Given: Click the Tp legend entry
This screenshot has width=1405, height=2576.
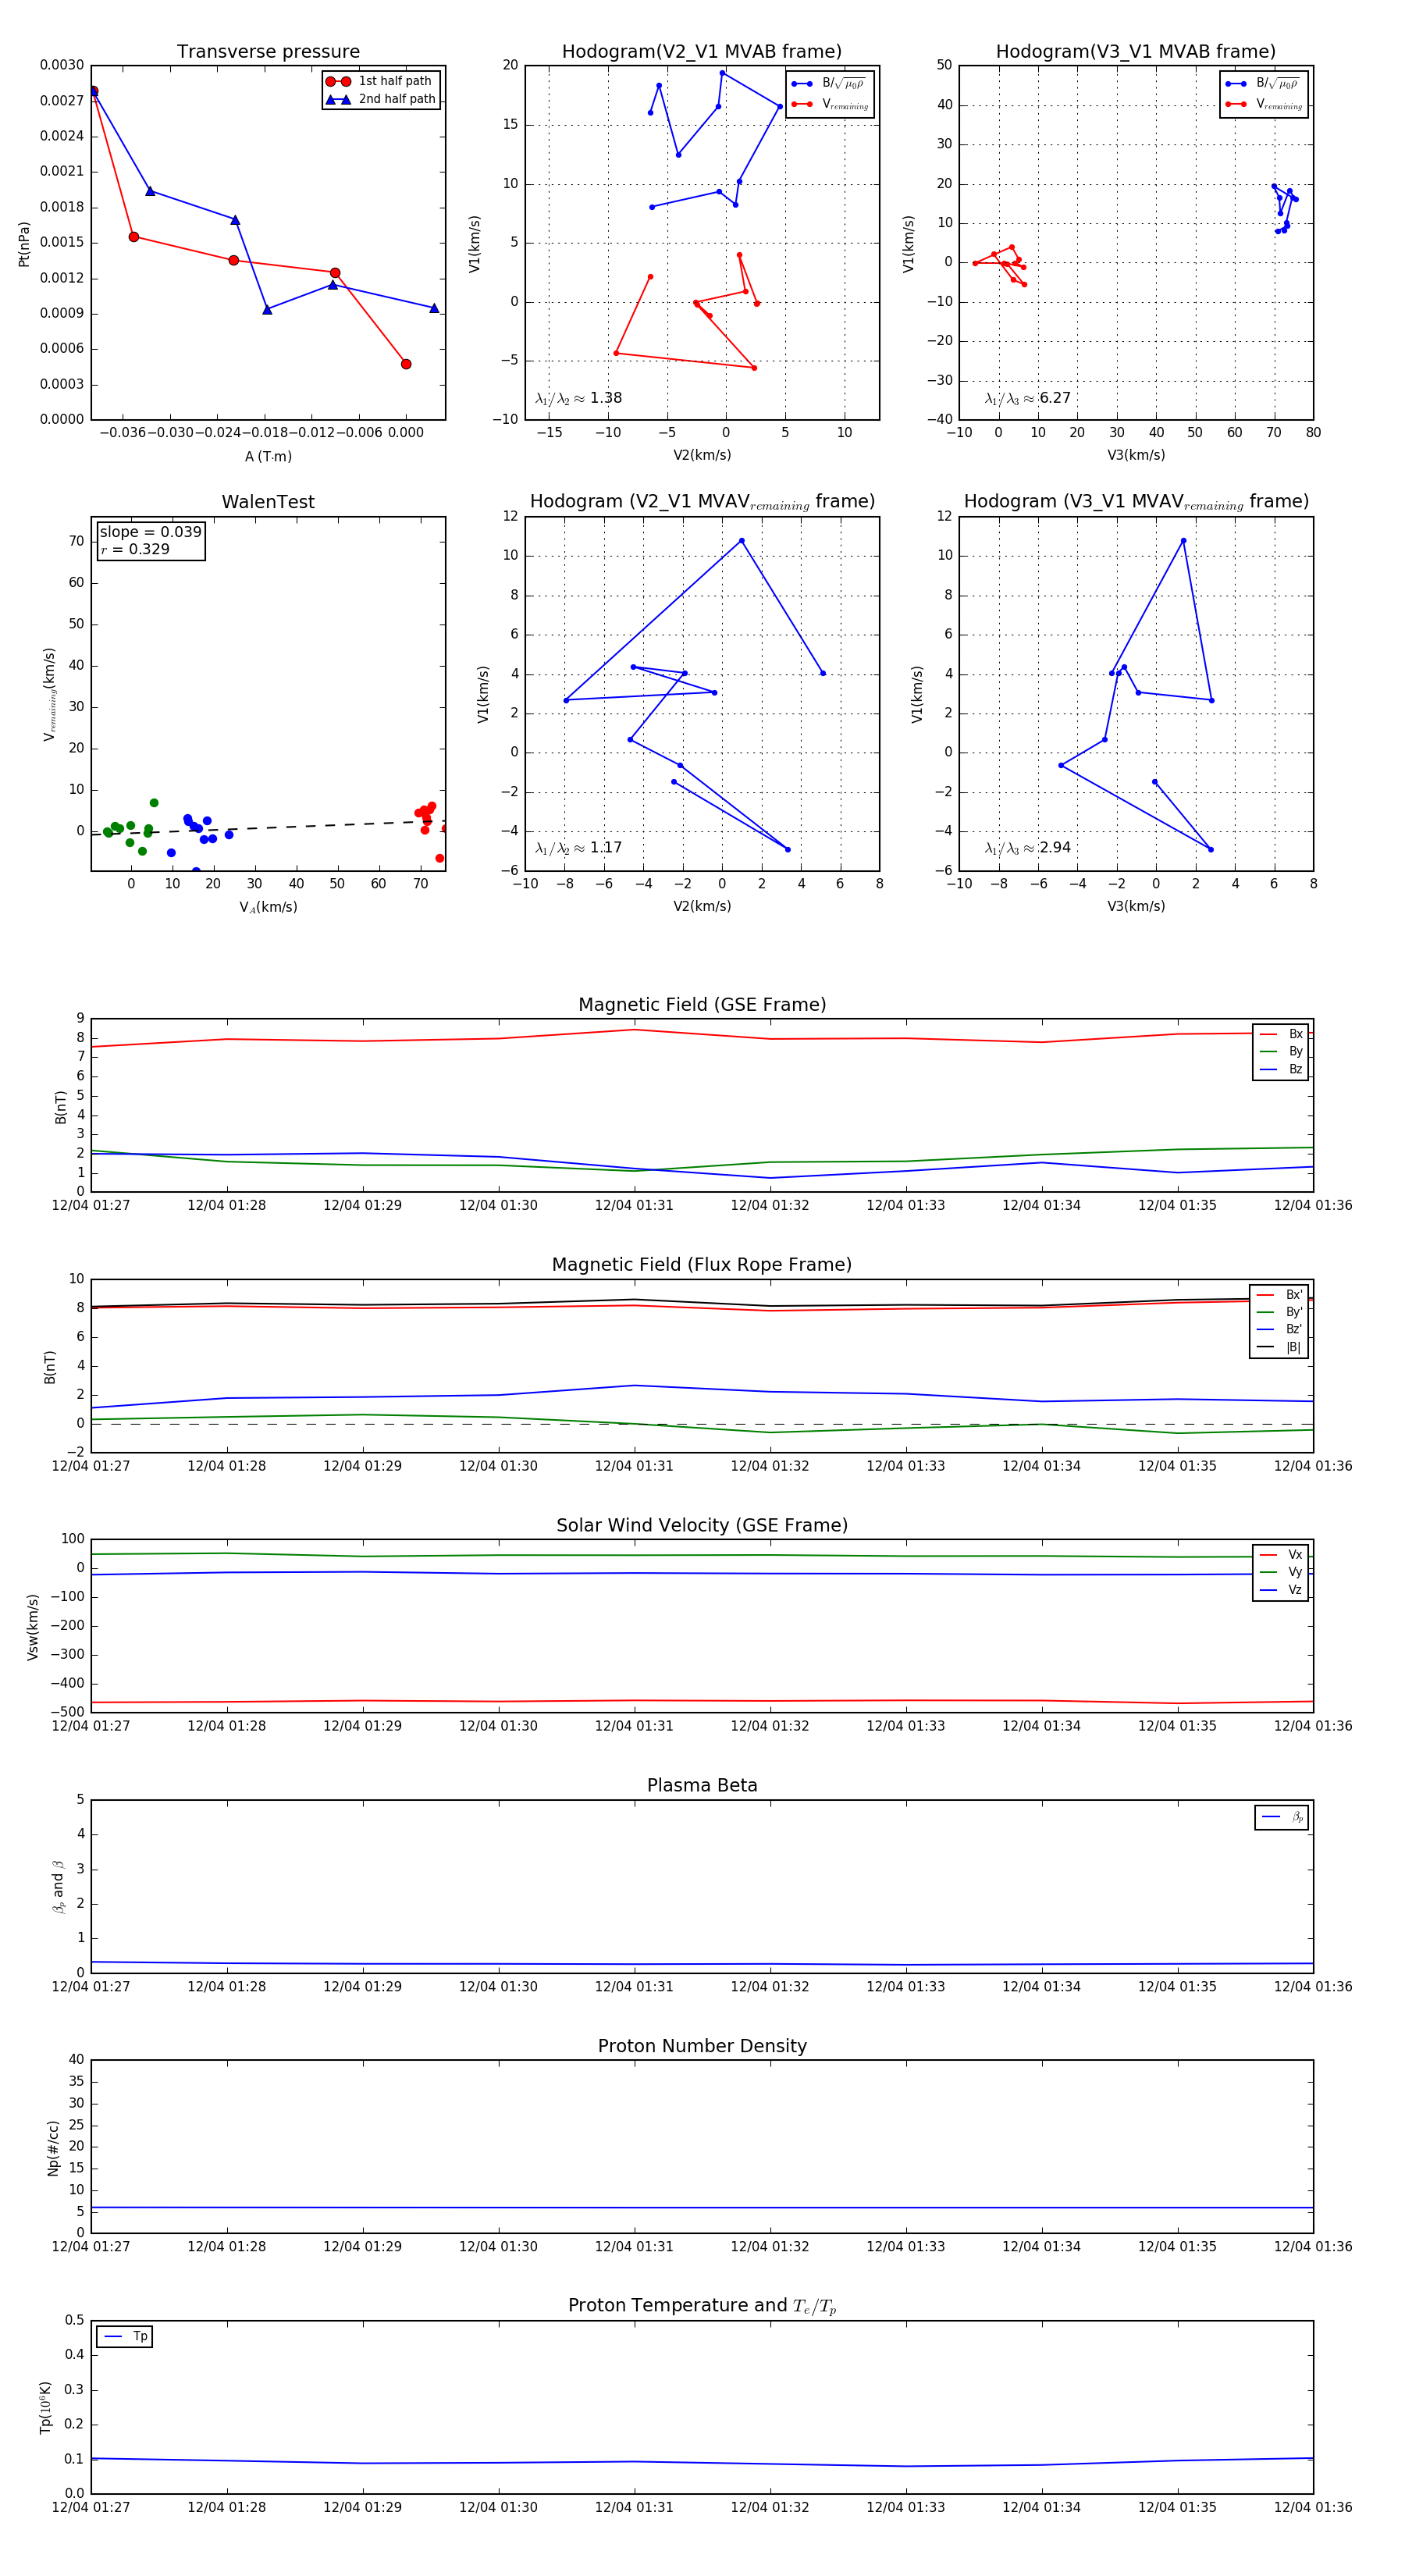Looking at the screenshot, I should click(x=126, y=2337).
